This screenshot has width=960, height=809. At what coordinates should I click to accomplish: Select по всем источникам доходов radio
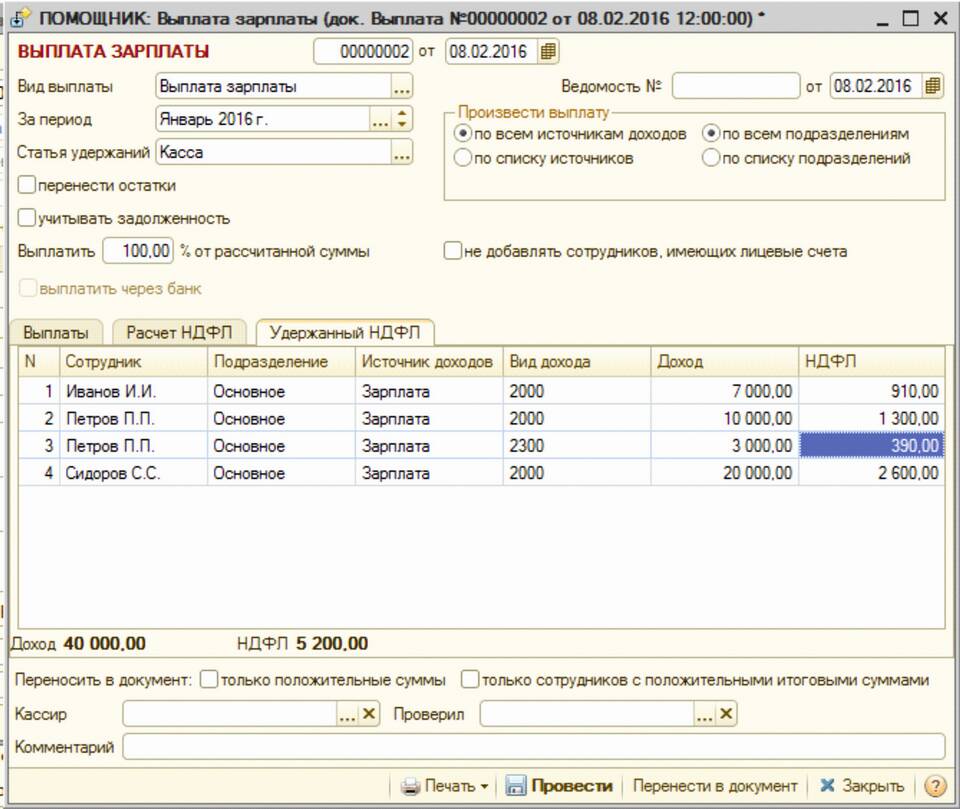[x=463, y=134]
